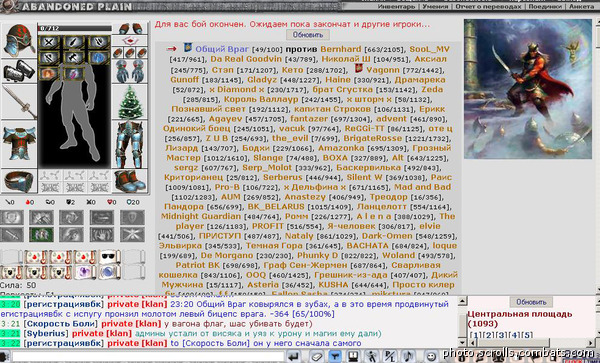Open the armored leggings equipment slot
Image resolution: width=600 pixels, height=363 pixels.
click(130, 145)
